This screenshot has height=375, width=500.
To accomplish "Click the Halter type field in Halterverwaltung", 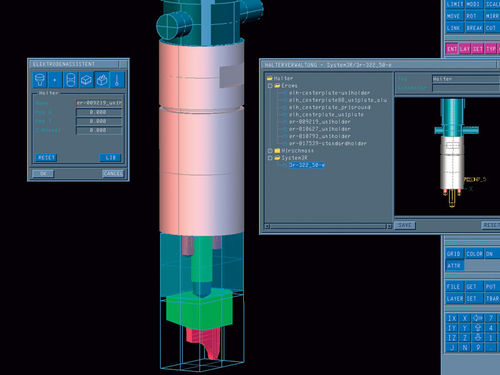I will (466, 79).
